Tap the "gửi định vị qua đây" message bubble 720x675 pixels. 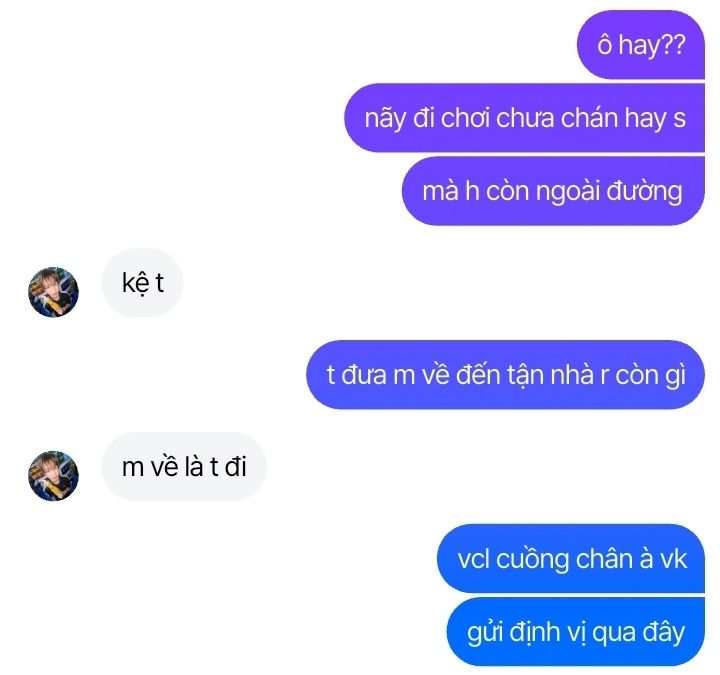coord(575,631)
